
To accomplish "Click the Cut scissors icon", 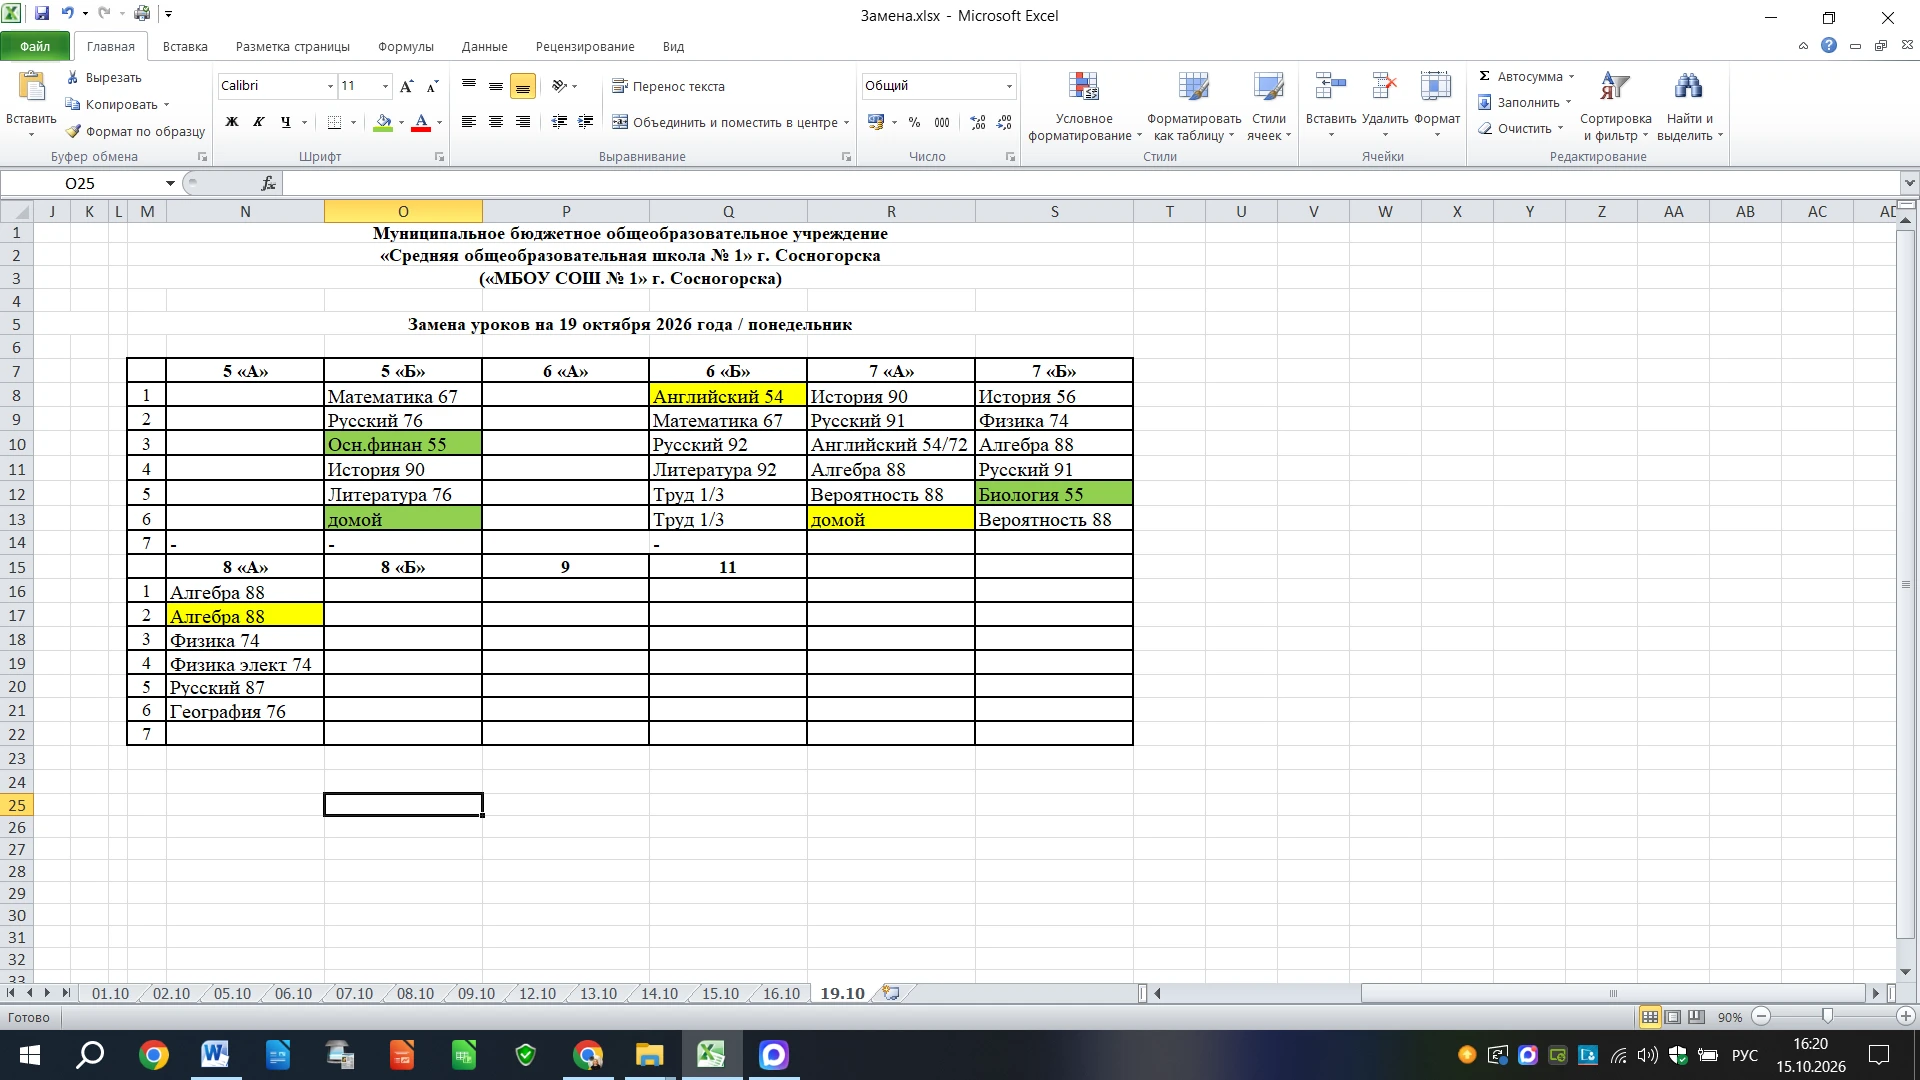I will pos(73,77).
